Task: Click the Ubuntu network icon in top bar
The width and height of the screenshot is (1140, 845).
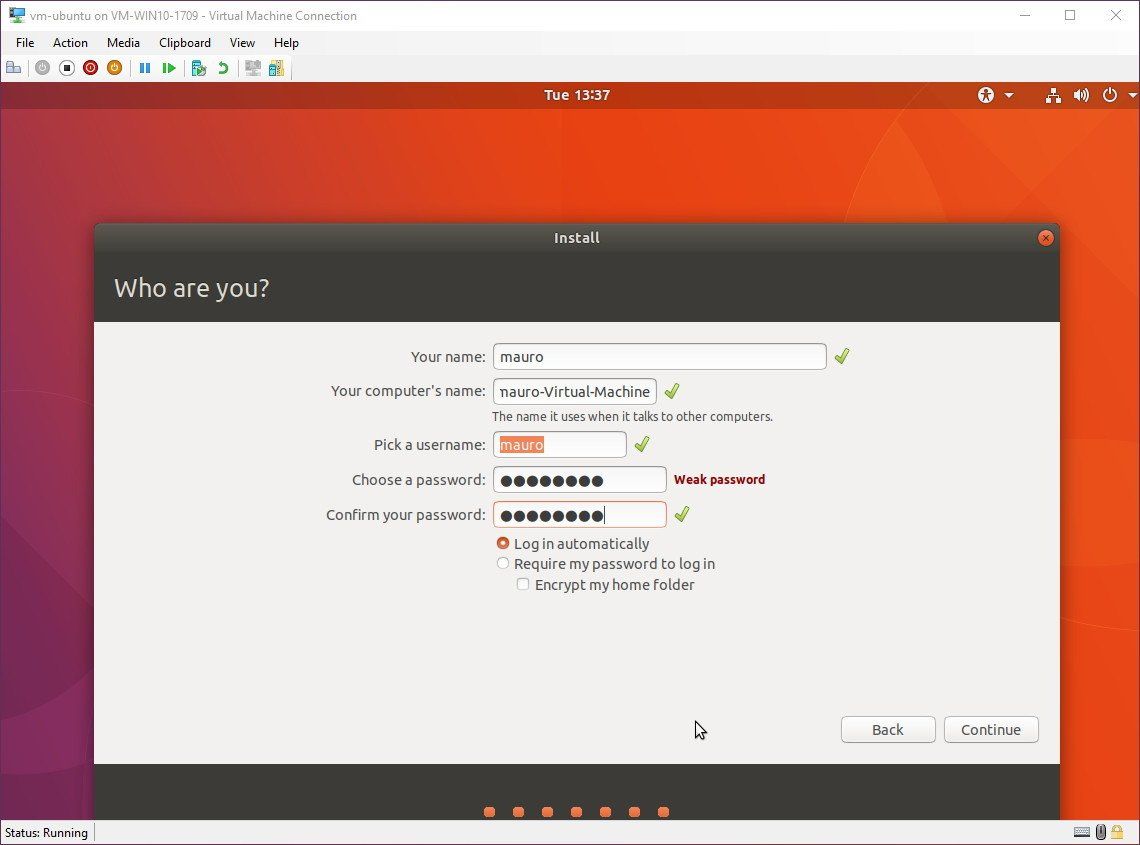Action: pyautogui.click(x=1053, y=95)
